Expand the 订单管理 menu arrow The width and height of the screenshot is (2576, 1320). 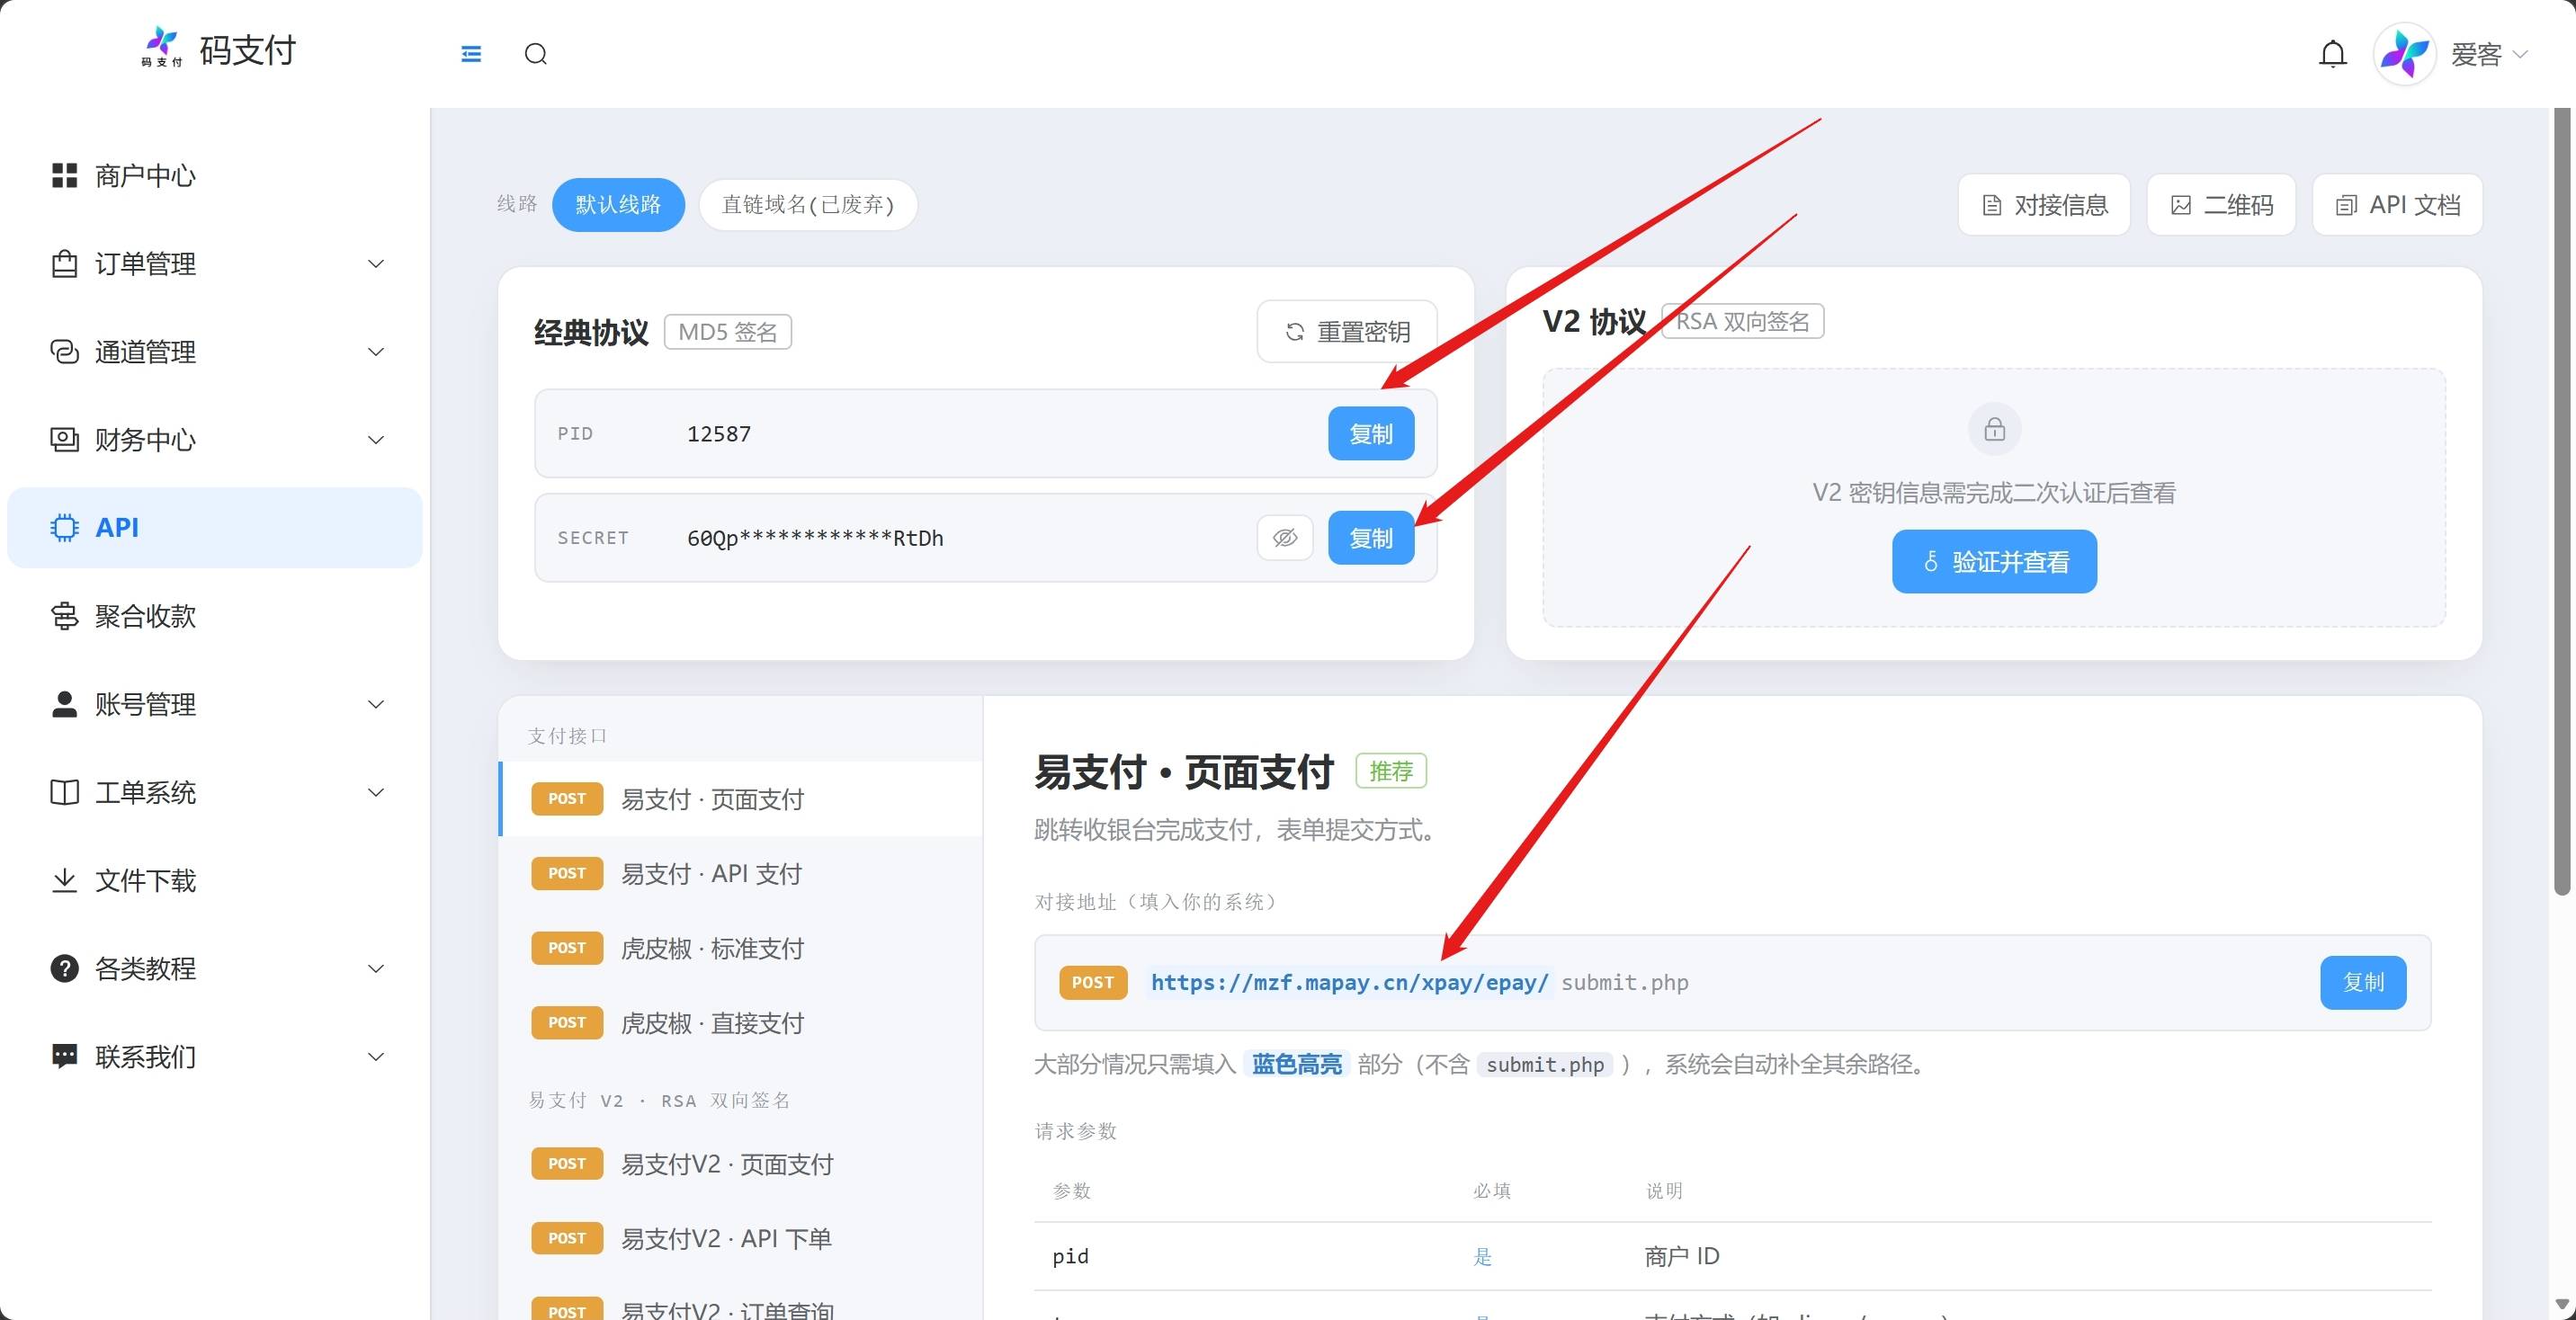[x=376, y=264]
